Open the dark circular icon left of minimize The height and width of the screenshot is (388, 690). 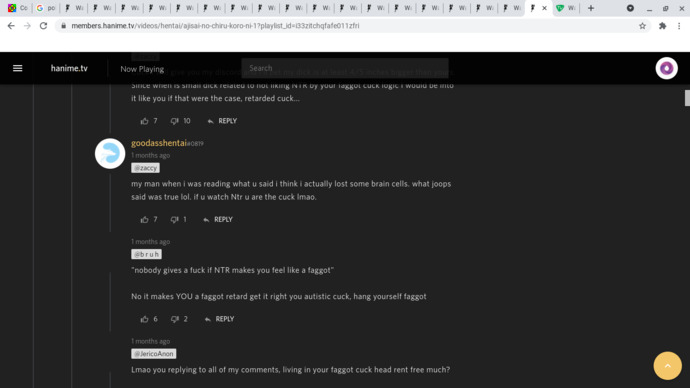click(x=630, y=8)
